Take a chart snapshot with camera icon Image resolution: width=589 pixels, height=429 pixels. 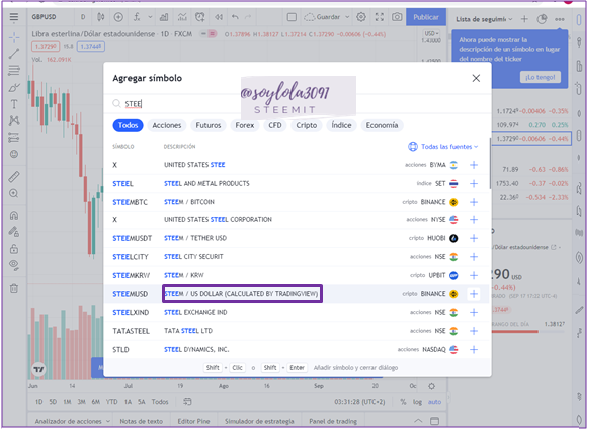click(x=397, y=17)
